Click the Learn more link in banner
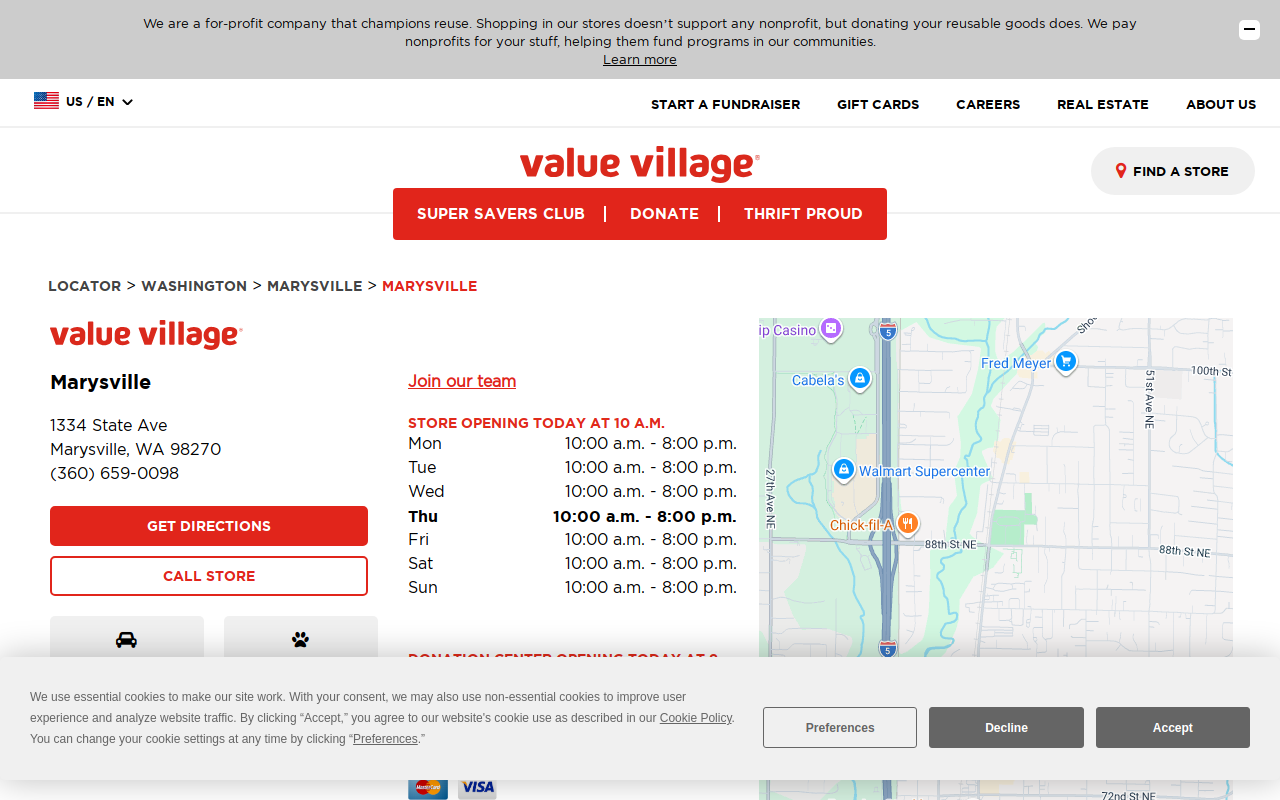Viewport: 1280px width, 800px height. pos(640,60)
